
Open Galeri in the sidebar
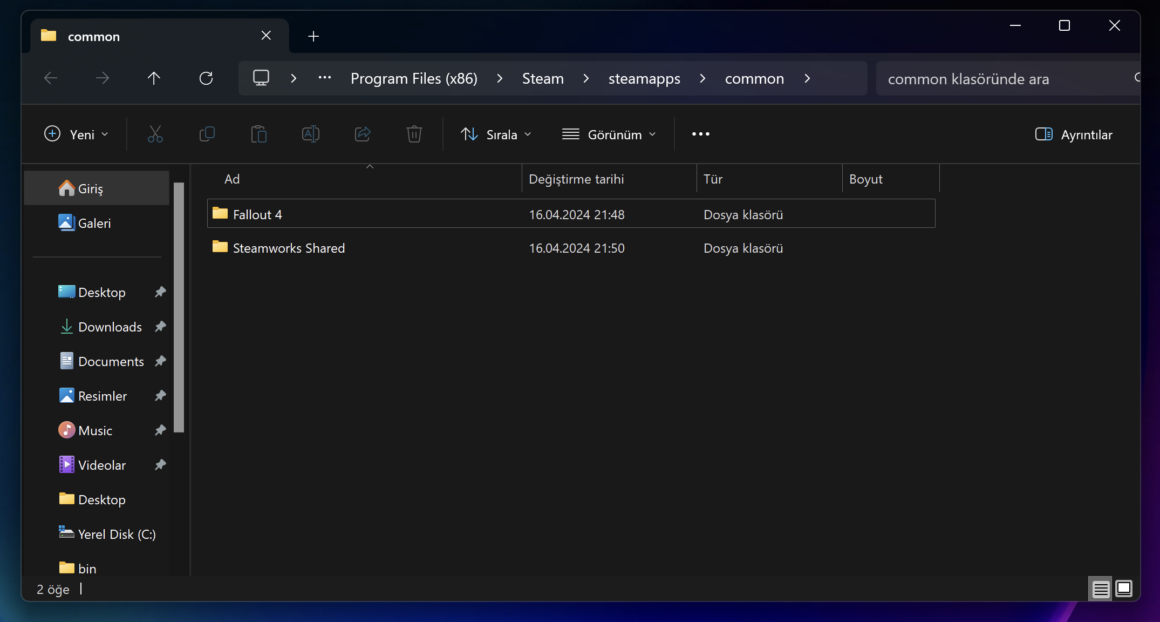click(x=97, y=223)
